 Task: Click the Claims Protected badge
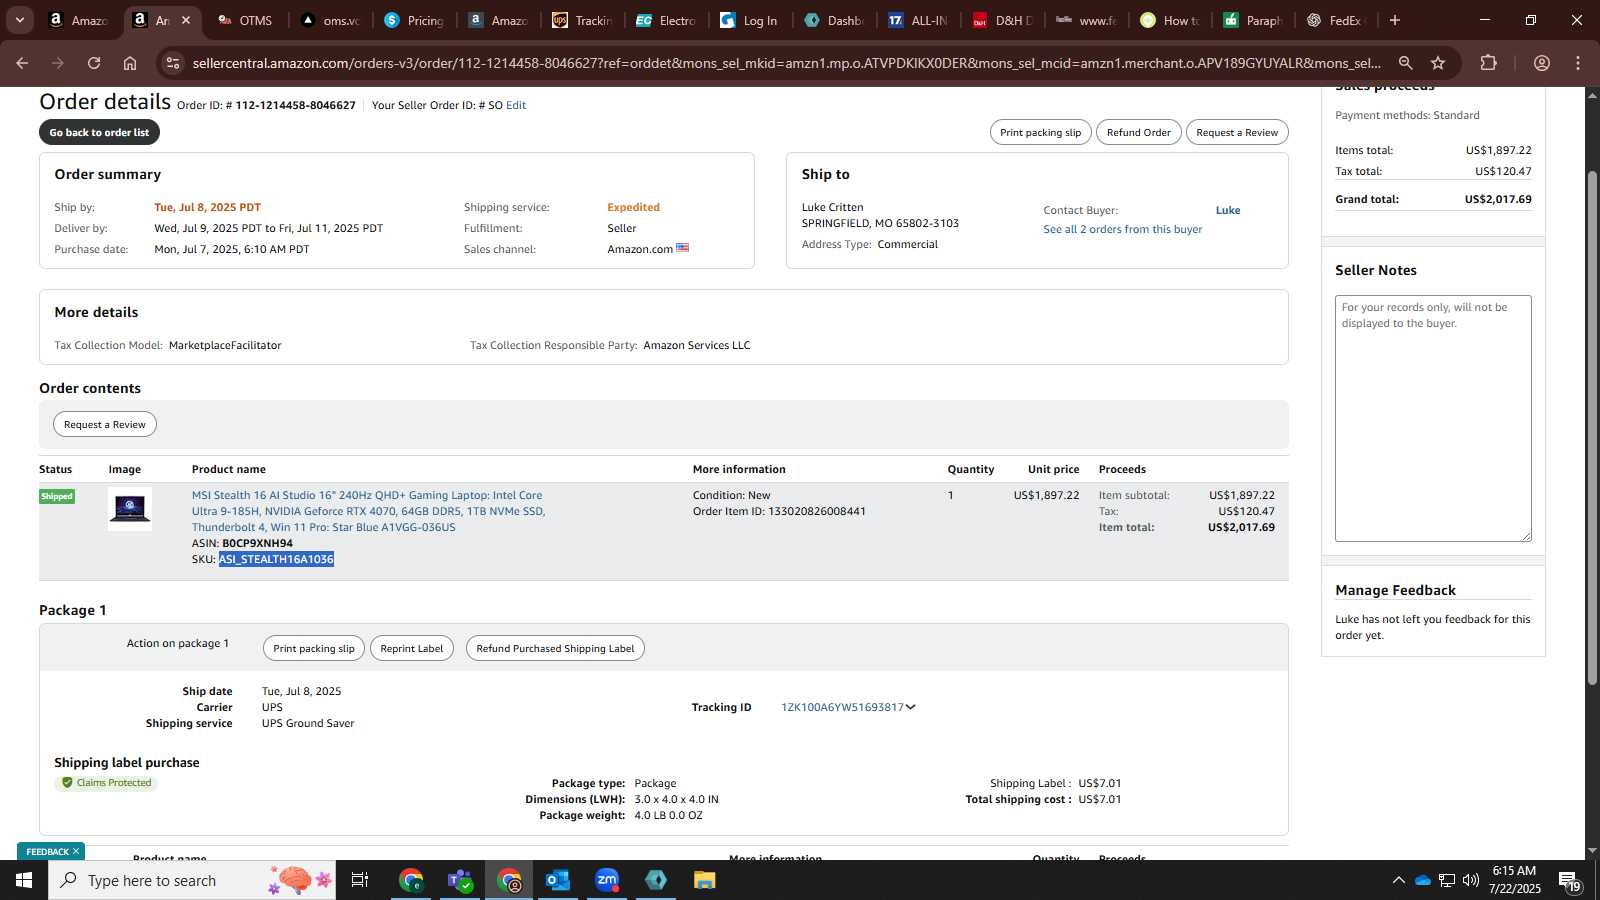point(106,783)
